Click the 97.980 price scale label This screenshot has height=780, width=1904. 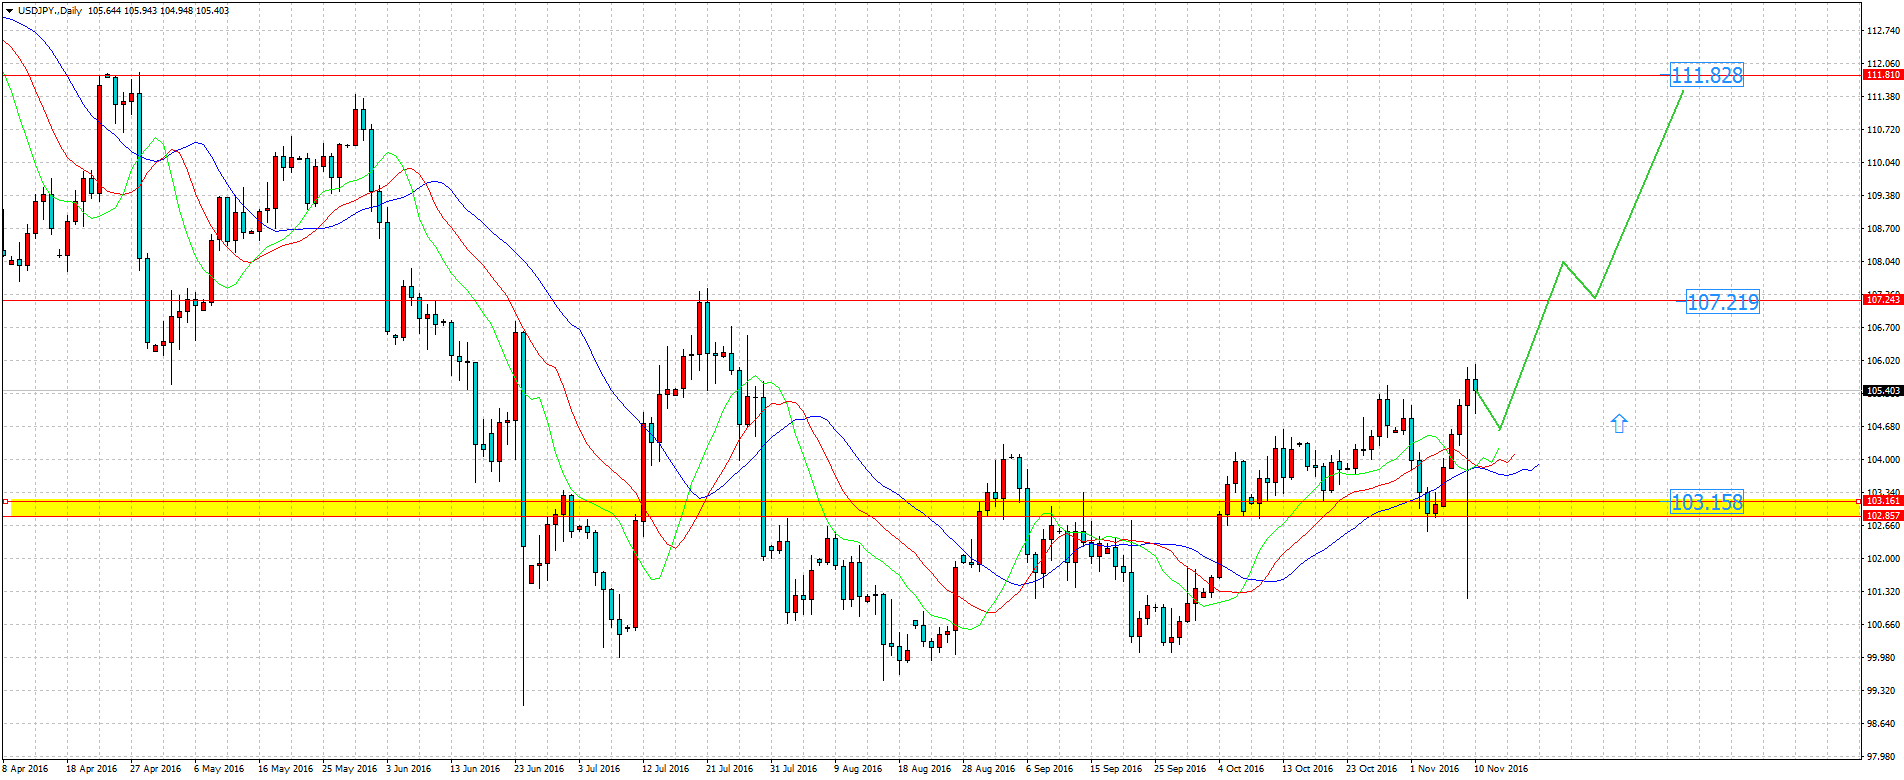tap(1883, 757)
